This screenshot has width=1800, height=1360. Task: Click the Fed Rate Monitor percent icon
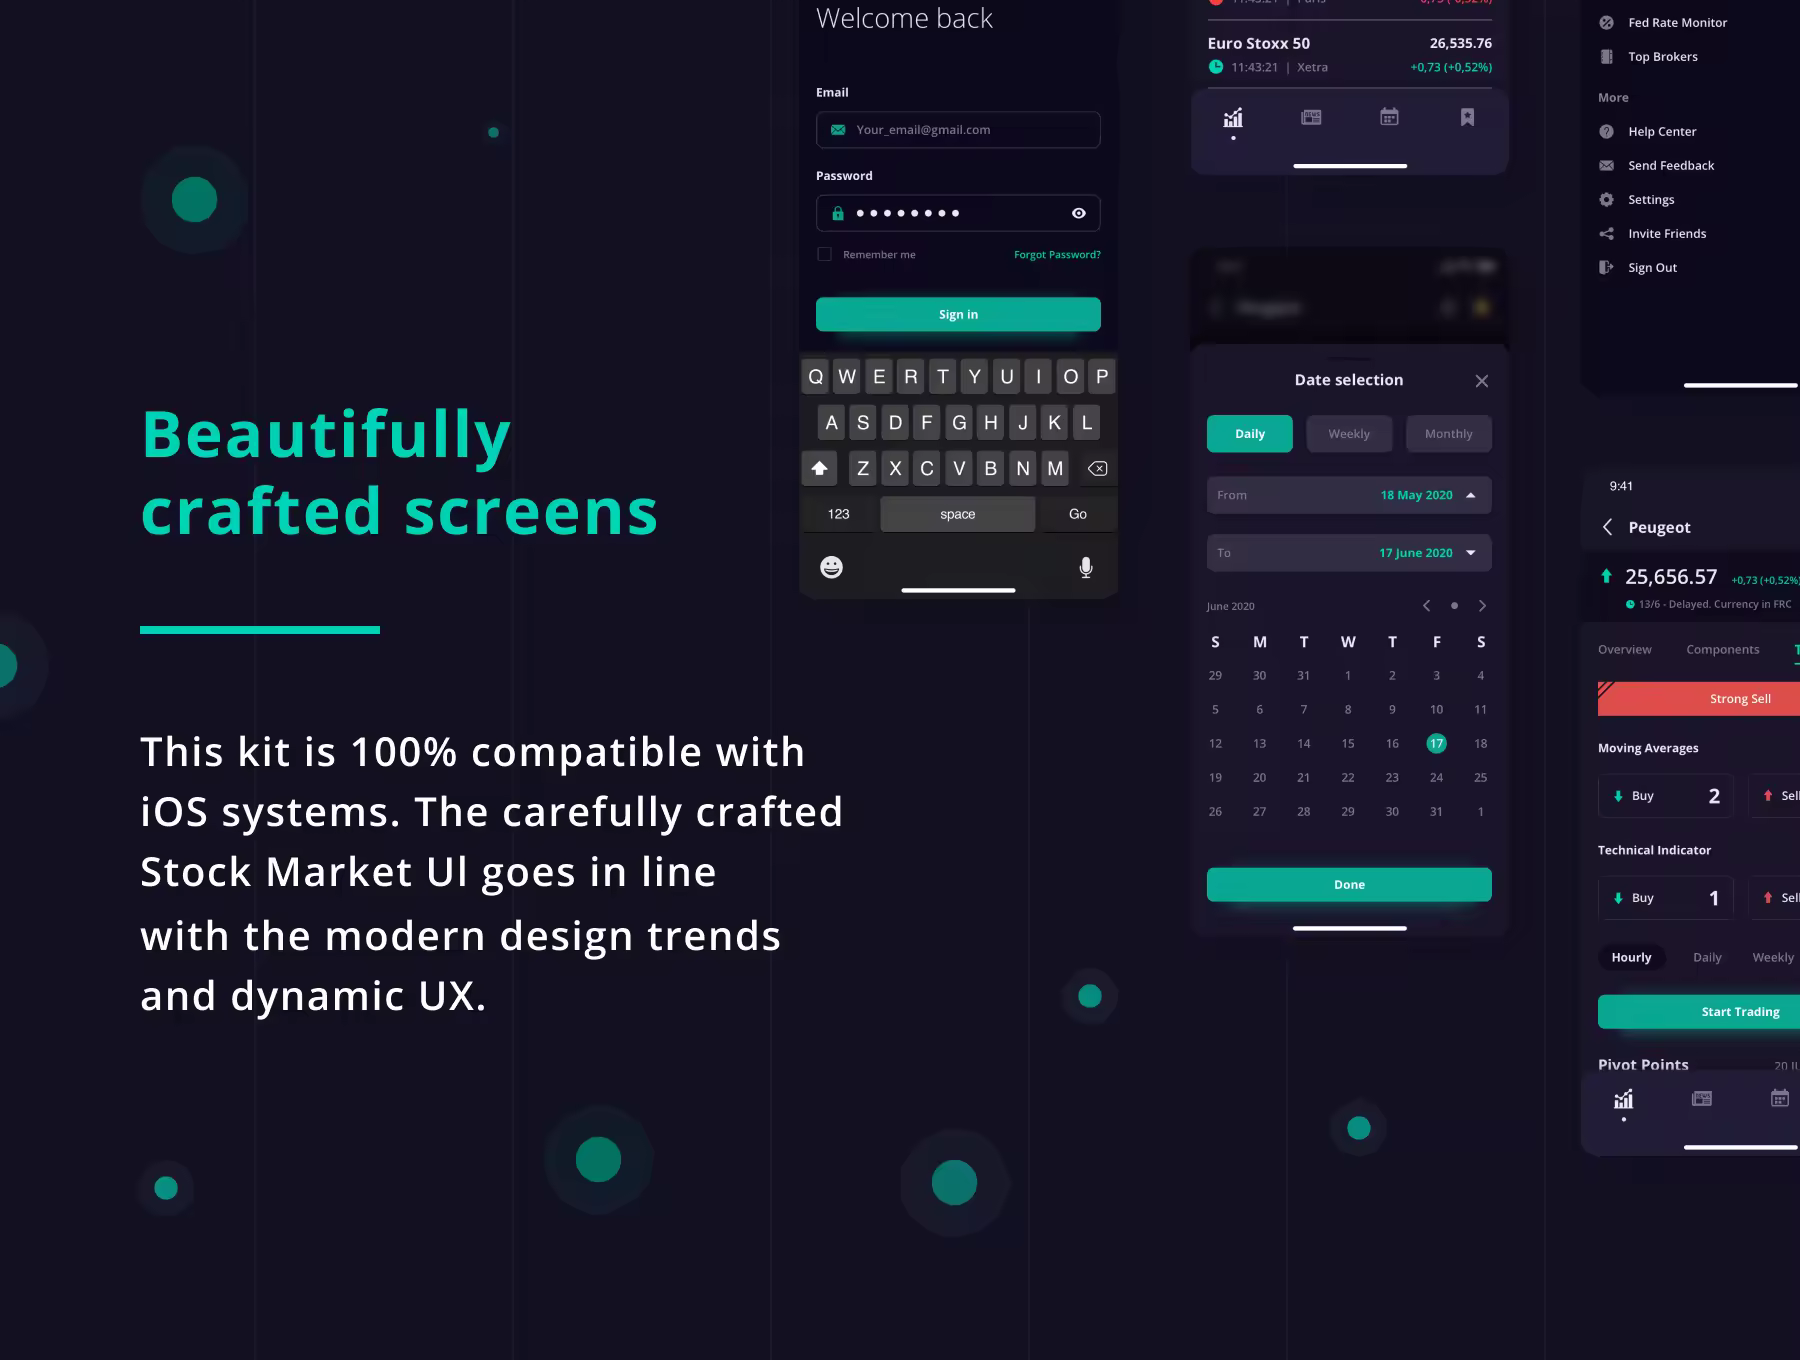click(x=1606, y=23)
